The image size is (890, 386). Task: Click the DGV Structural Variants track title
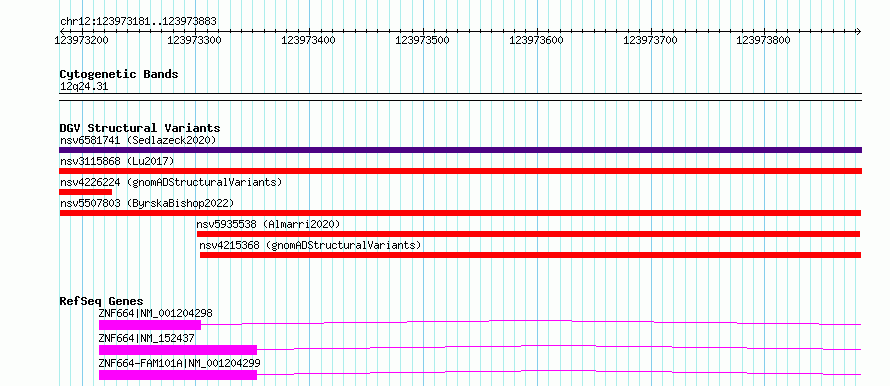pyautogui.click(x=140, y=128)
